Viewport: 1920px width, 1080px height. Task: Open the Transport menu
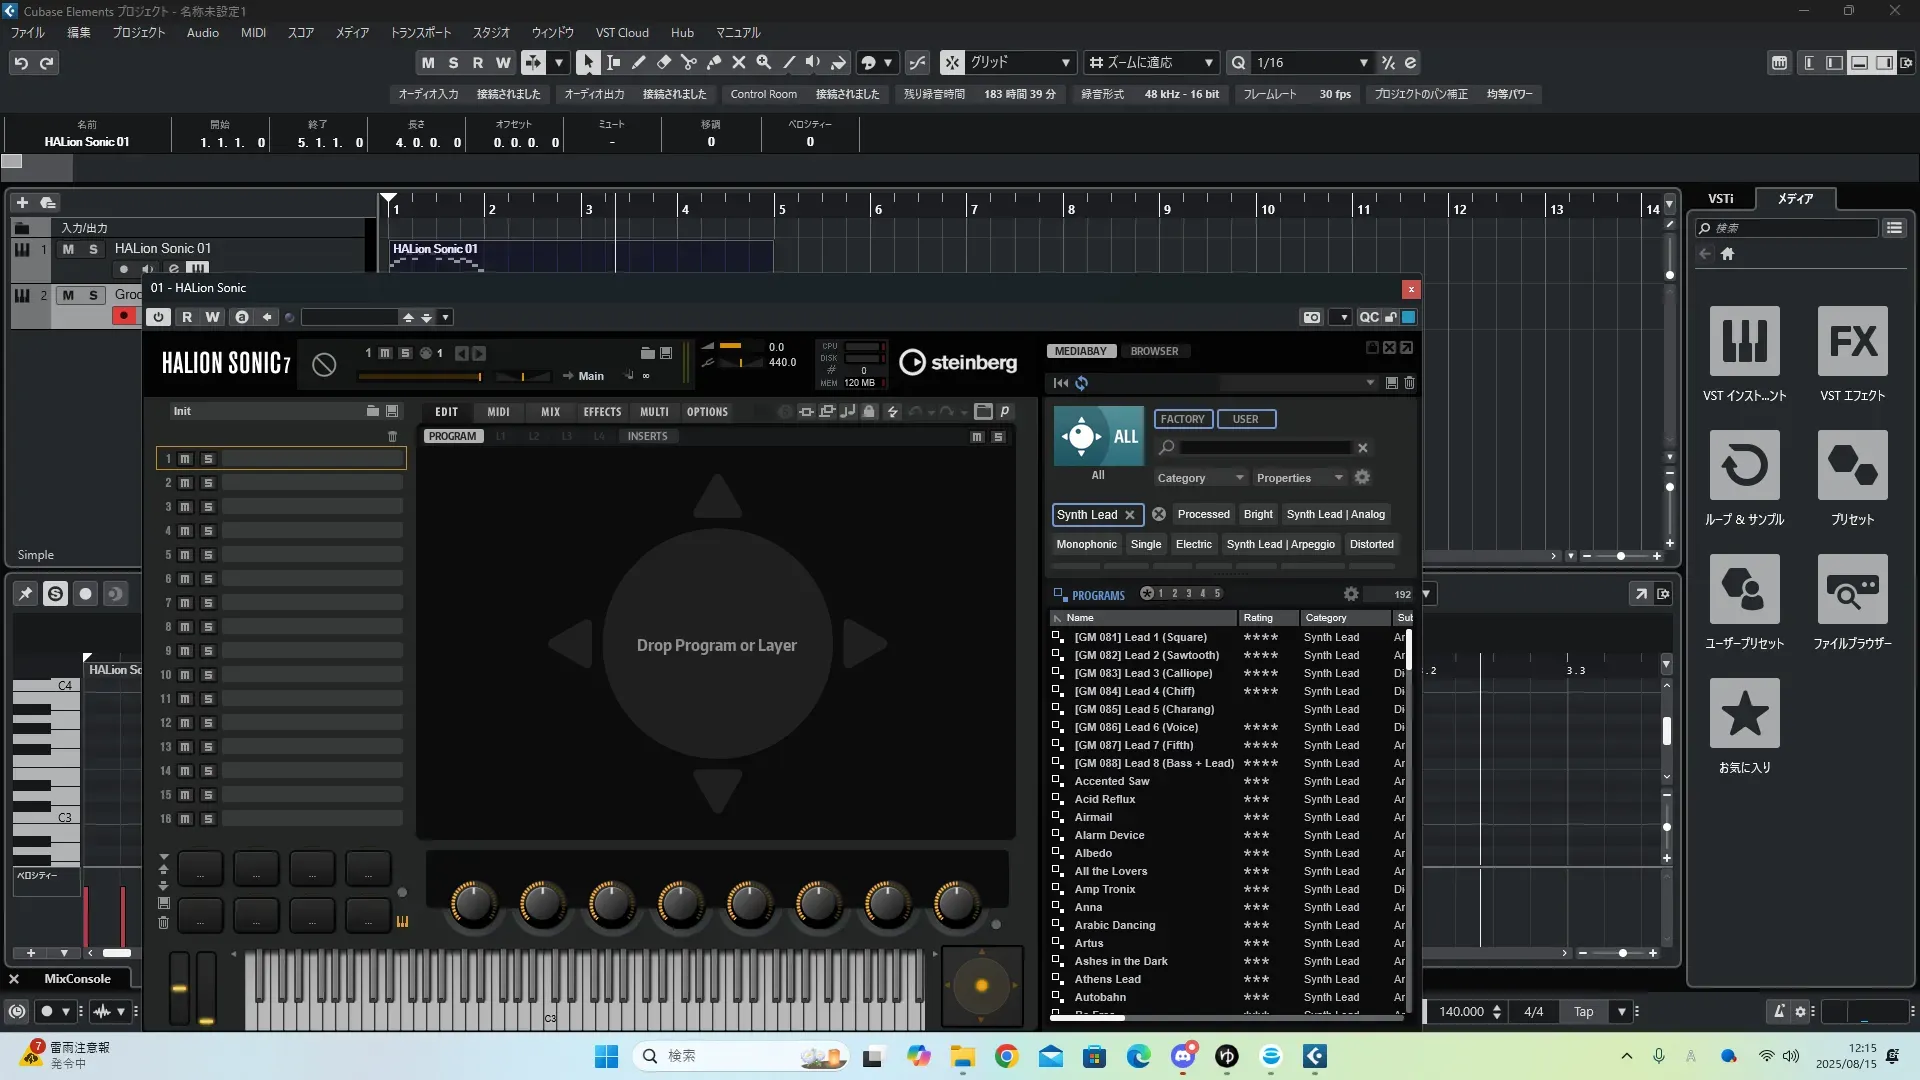(x=420, y=32)
